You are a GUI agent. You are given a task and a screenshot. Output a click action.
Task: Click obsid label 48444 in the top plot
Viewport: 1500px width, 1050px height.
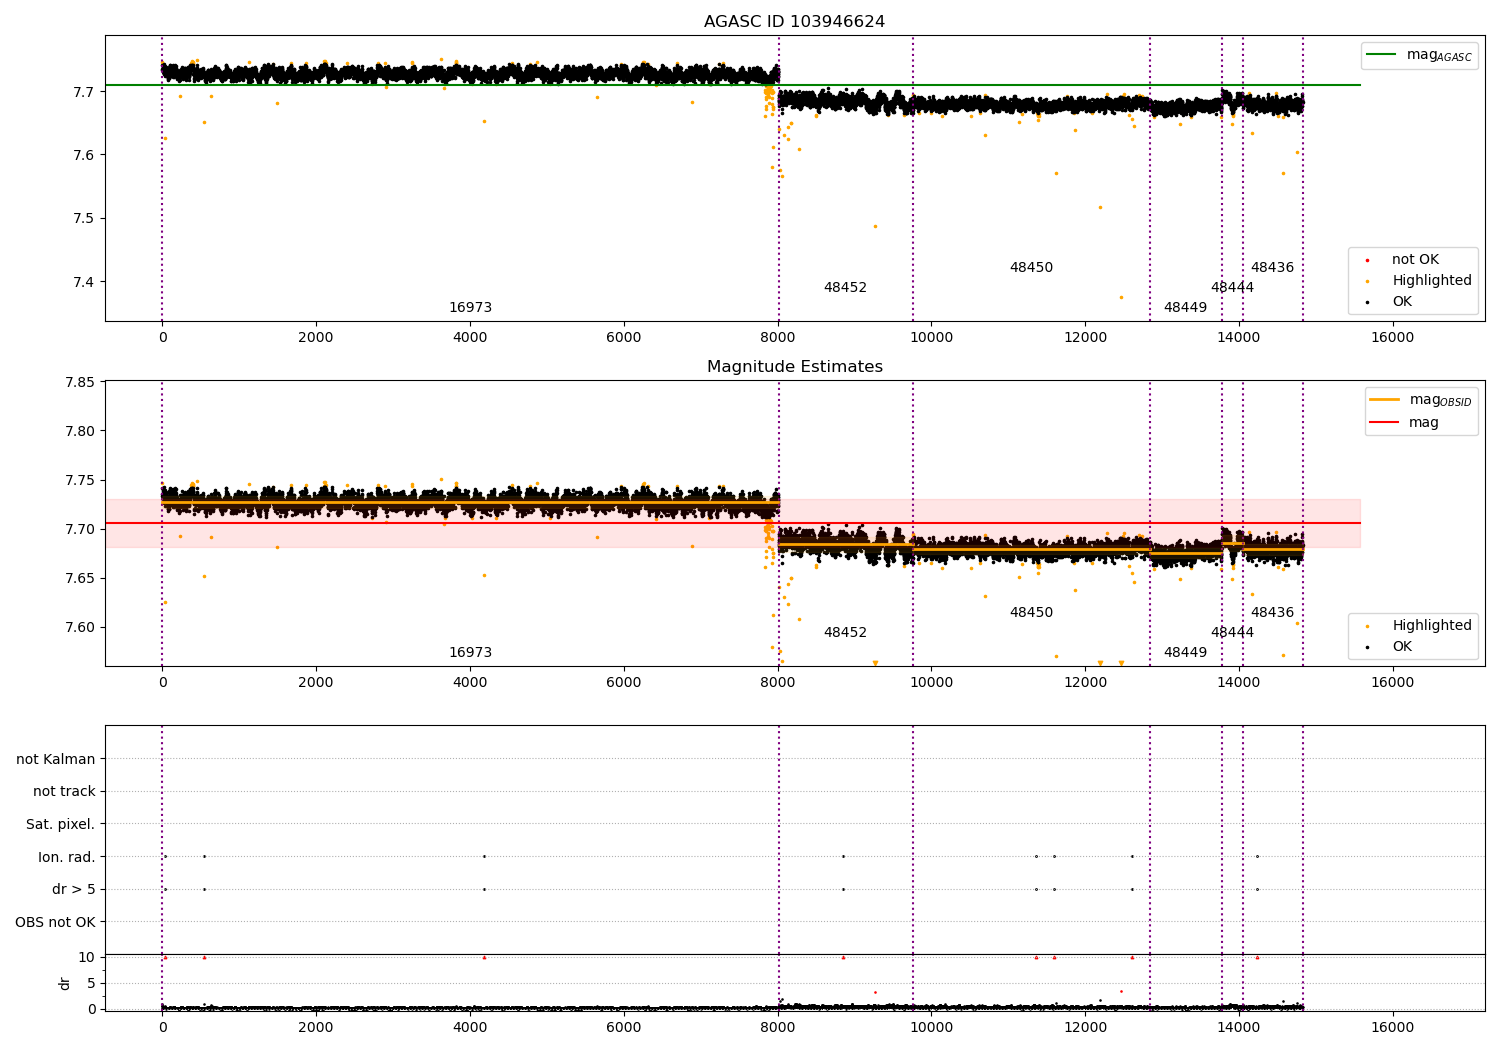(1232, 288)
